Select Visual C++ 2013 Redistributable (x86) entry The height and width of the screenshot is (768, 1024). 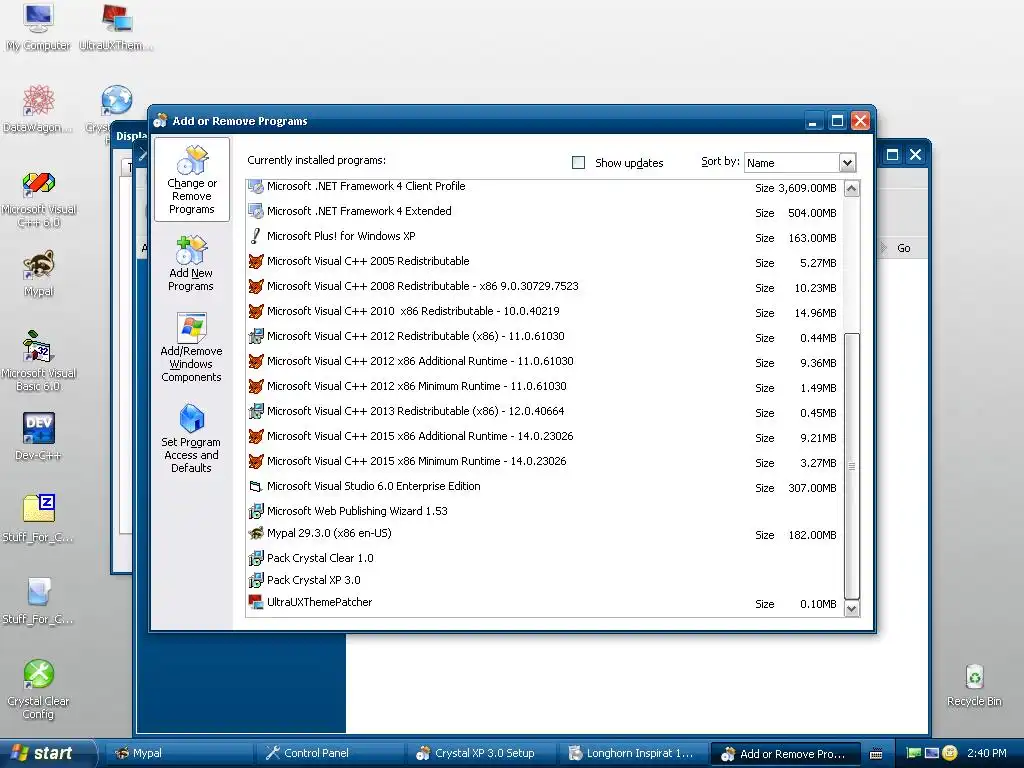point(544,411)
